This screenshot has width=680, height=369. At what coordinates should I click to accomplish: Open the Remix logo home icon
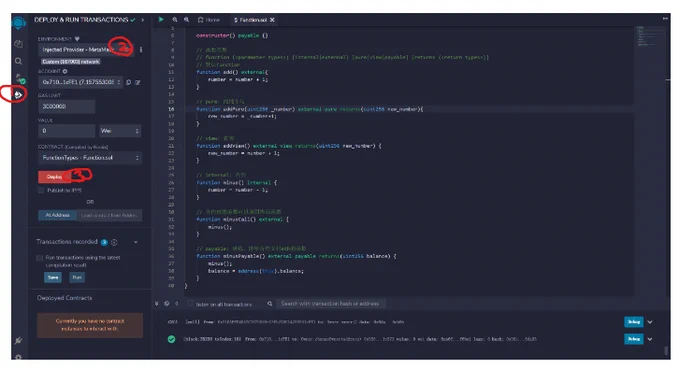point(19,23)
